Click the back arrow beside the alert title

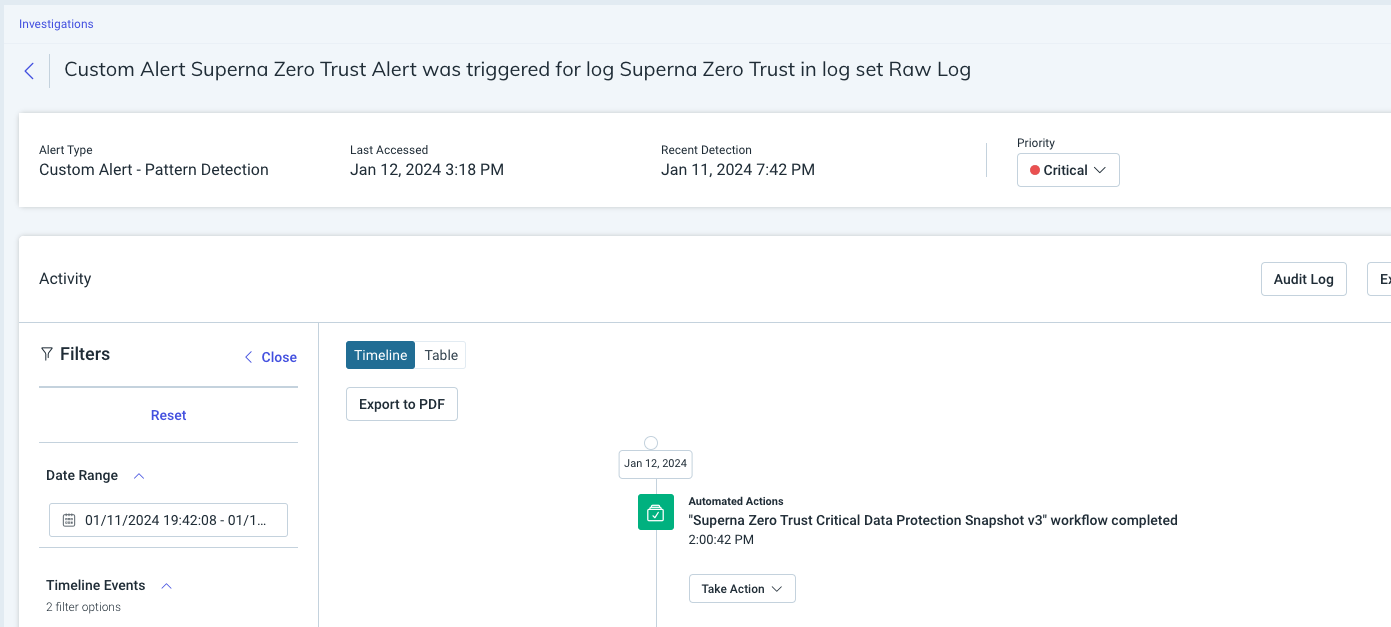[28, 70]
